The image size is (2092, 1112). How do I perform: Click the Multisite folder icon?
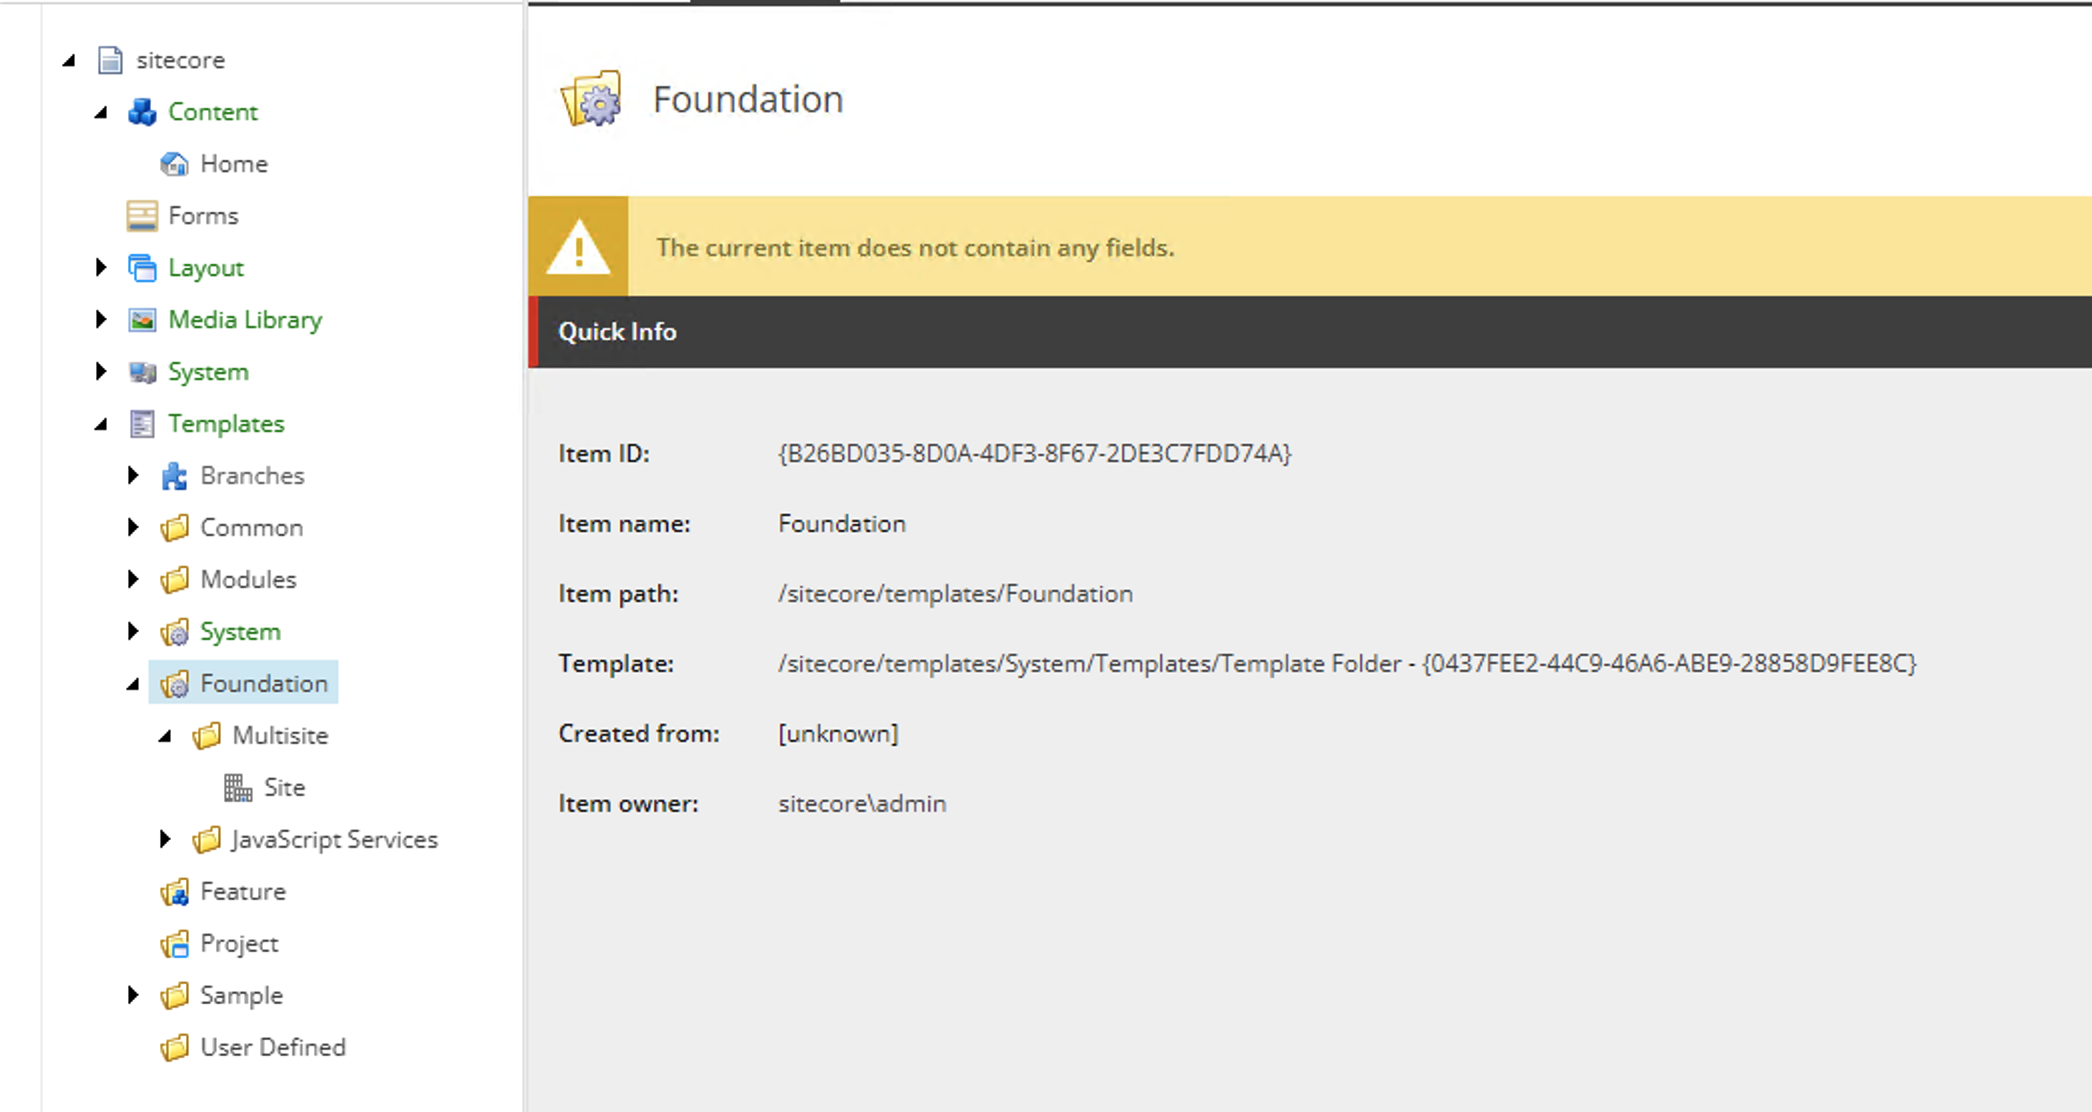[206, 734]
